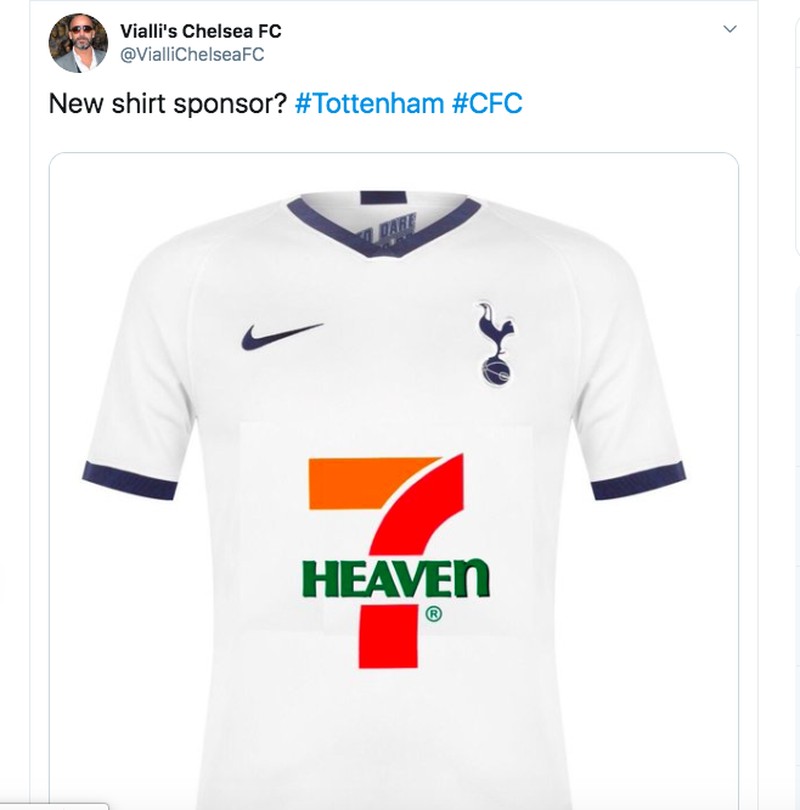Open the tweet options chevron menu

730,29
